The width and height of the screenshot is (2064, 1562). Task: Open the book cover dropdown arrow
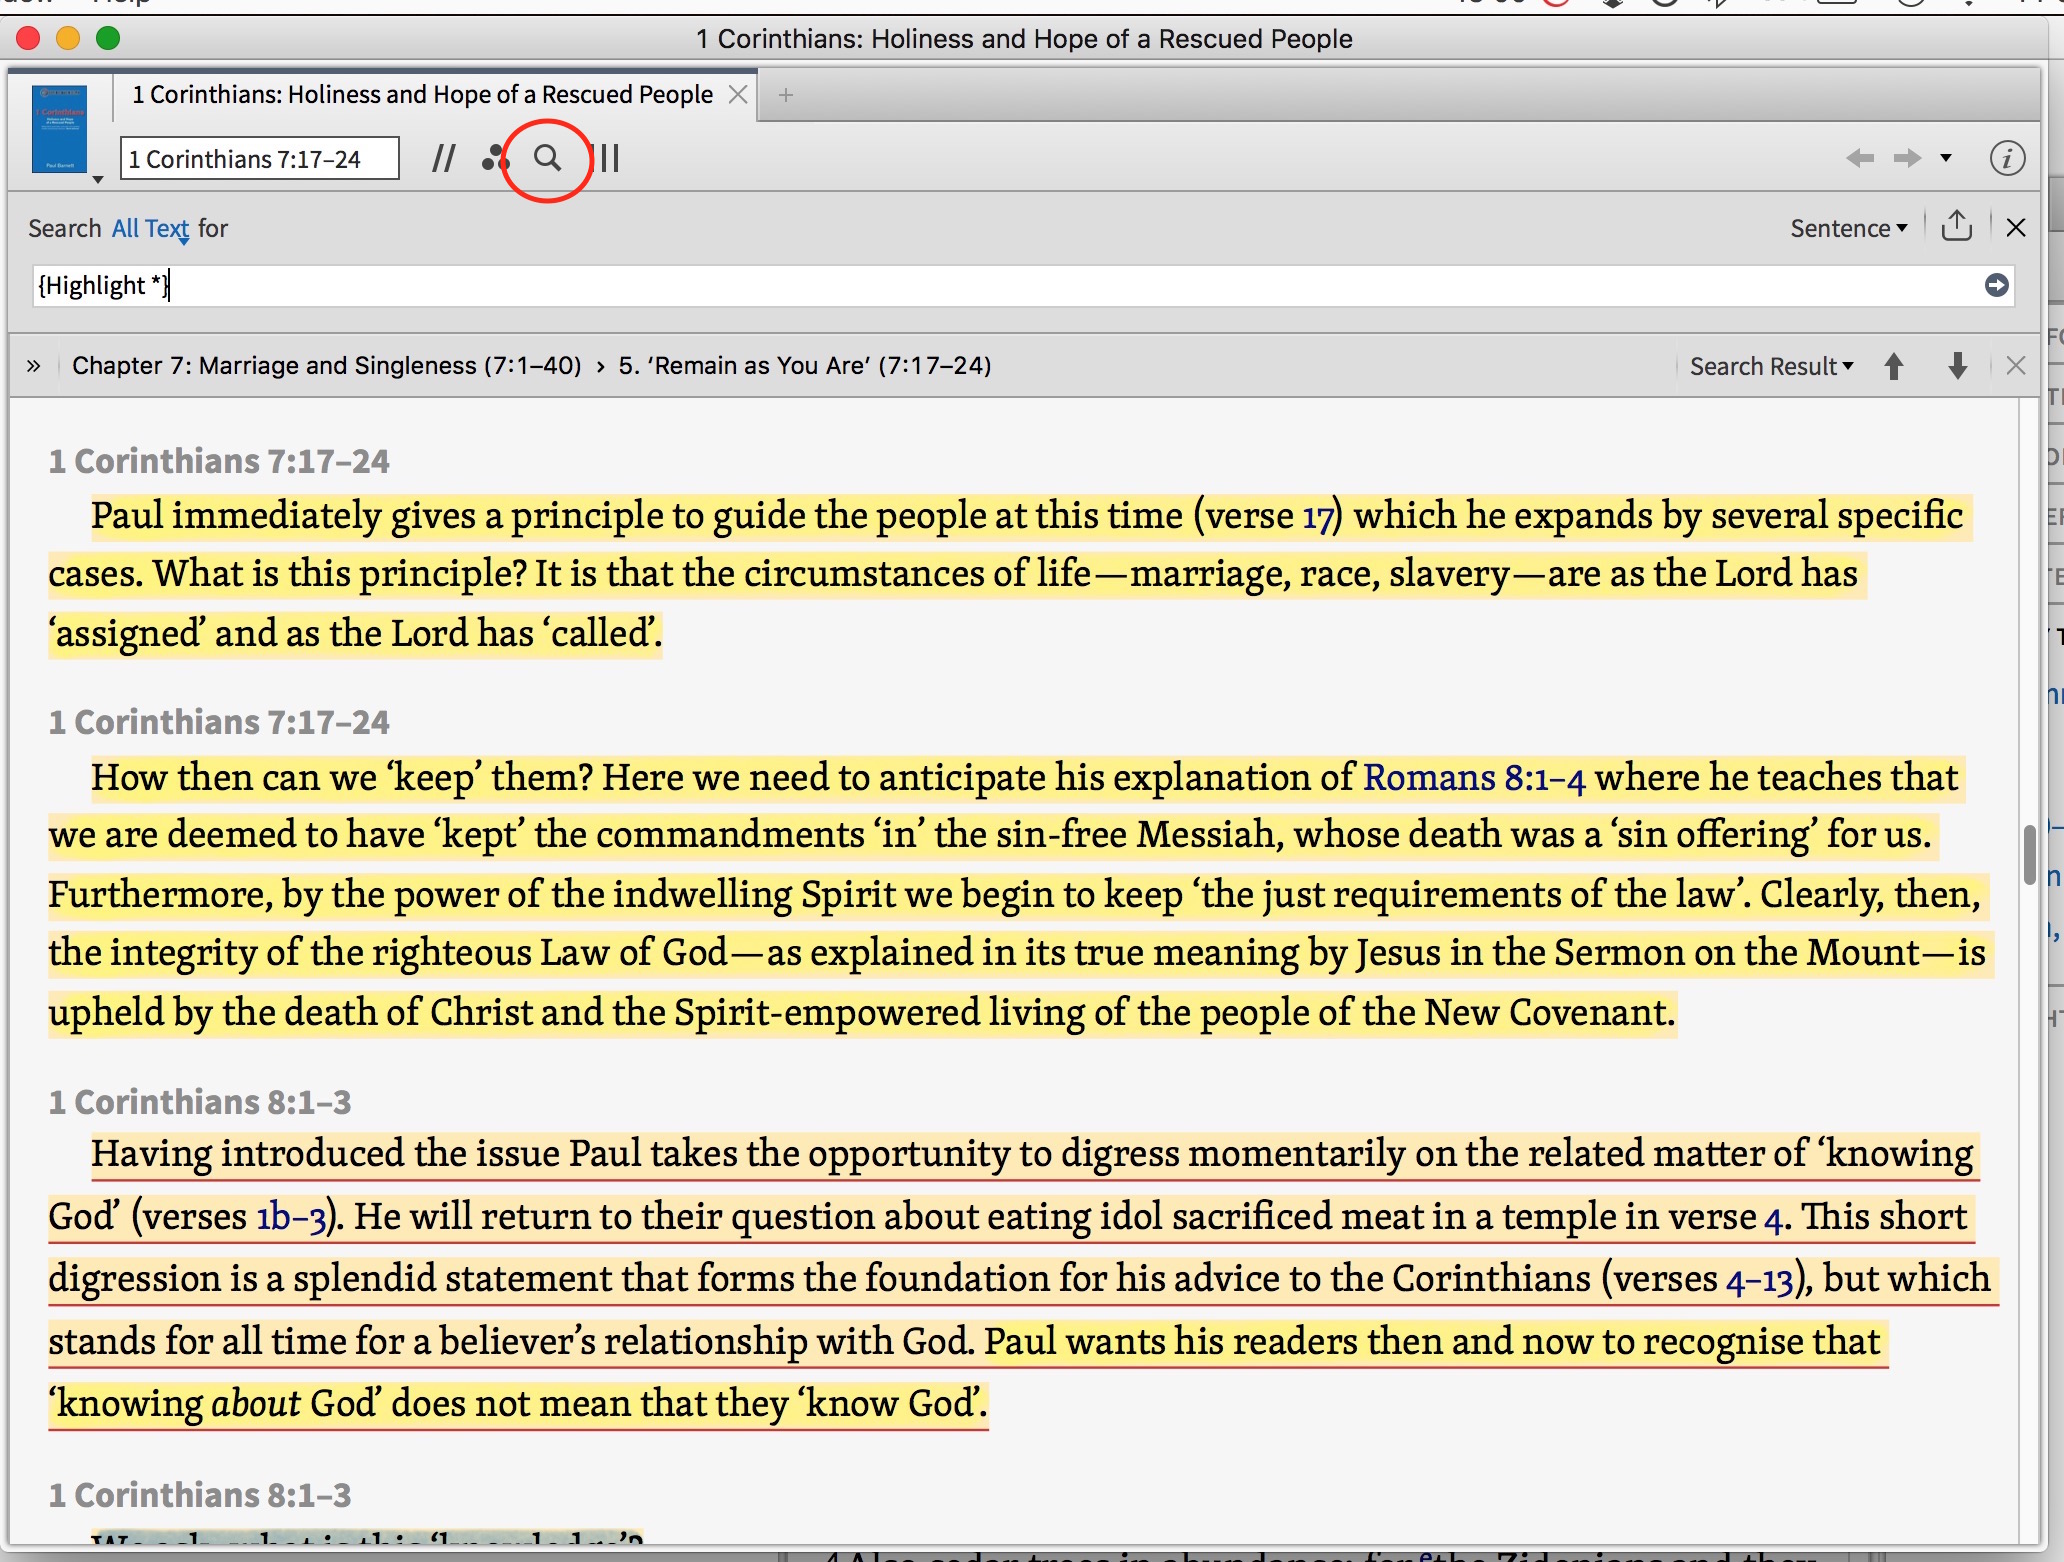pyautogui.click(x=98, y=180)
